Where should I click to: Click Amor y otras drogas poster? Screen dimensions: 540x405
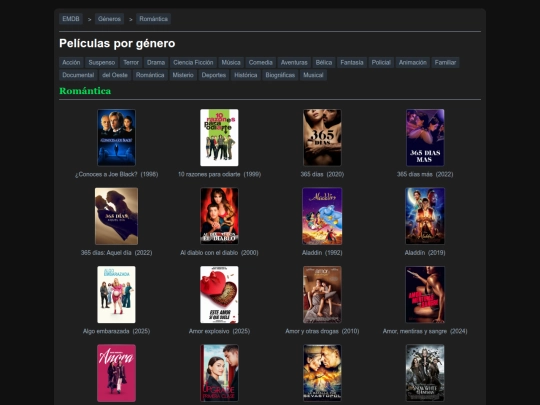pyautogui.click(x=322, y=294)
